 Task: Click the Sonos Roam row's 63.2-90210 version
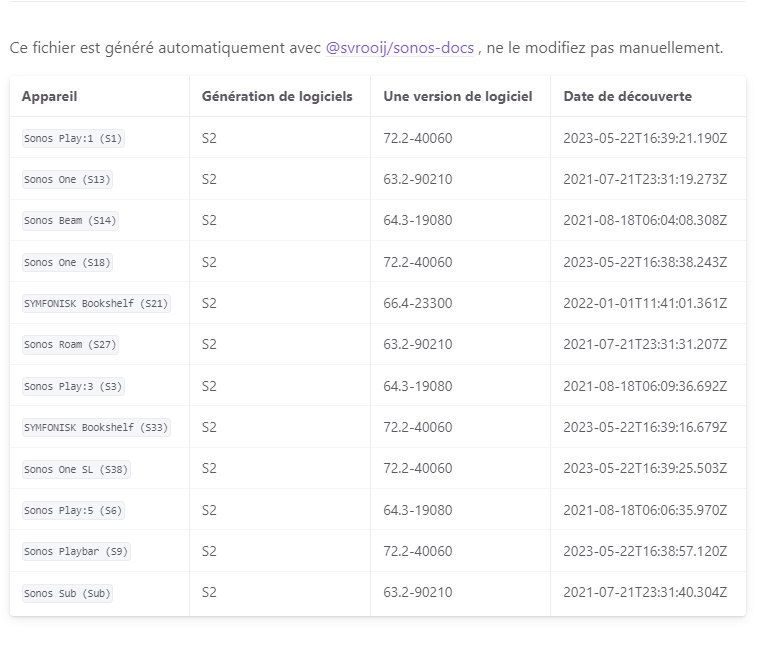(418, 344)
